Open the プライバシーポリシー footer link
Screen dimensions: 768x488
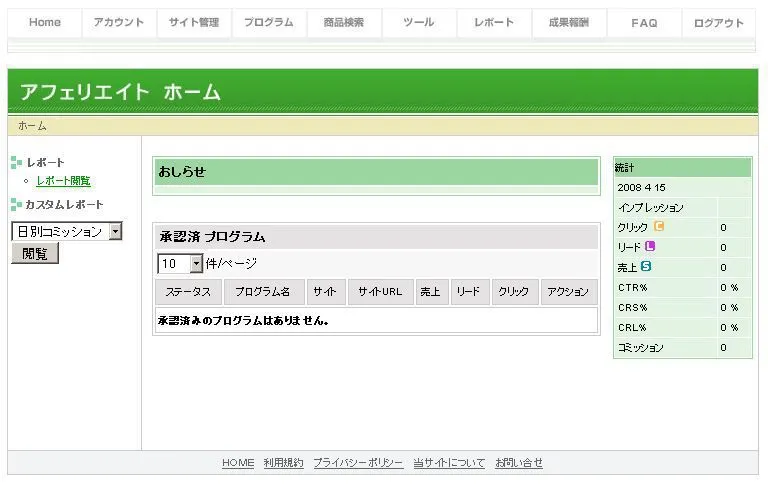[358, 463]
